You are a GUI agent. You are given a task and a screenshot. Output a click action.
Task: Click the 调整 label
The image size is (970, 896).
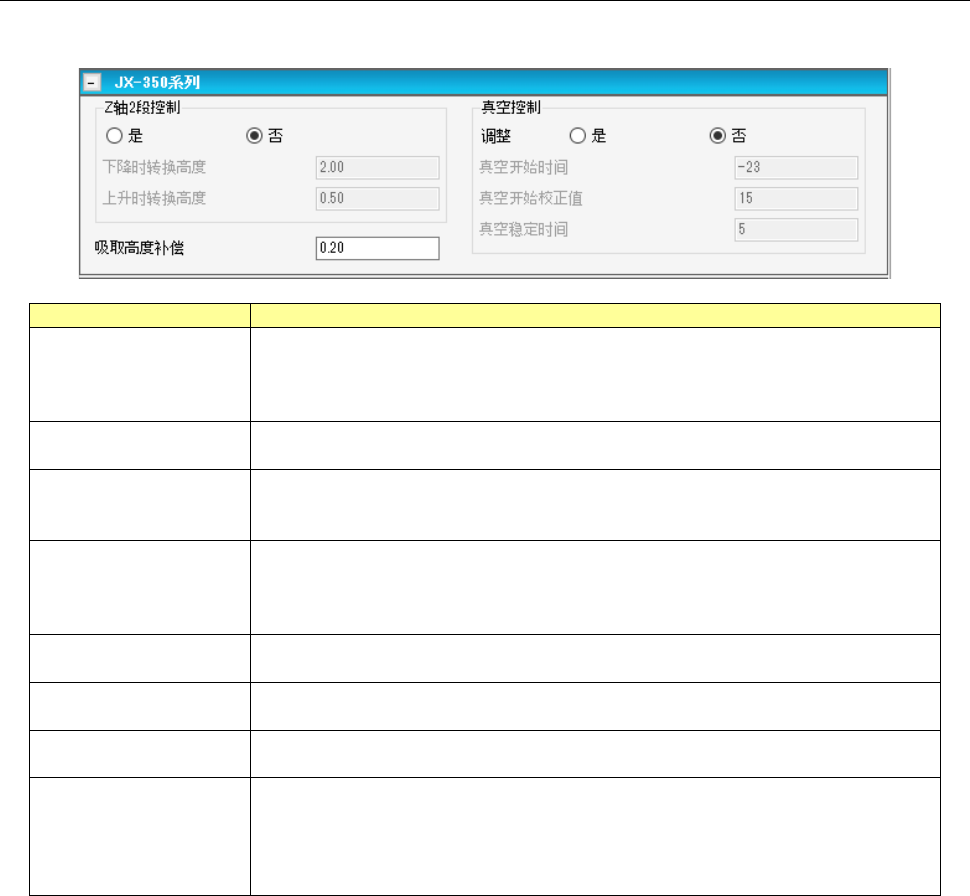(x=496, y=136)
